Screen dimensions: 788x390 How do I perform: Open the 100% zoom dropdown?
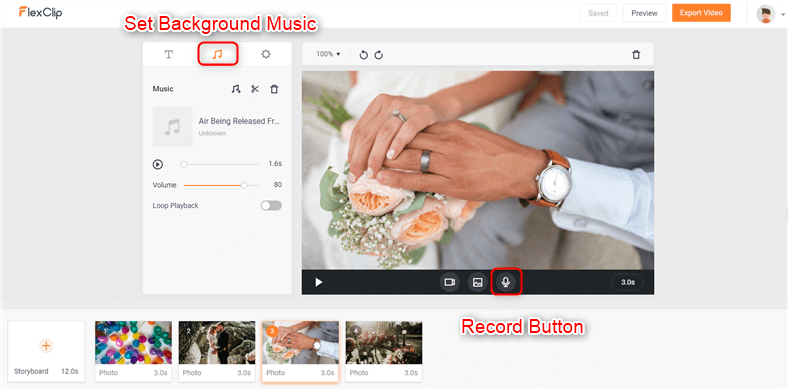[x=328, y=54]
